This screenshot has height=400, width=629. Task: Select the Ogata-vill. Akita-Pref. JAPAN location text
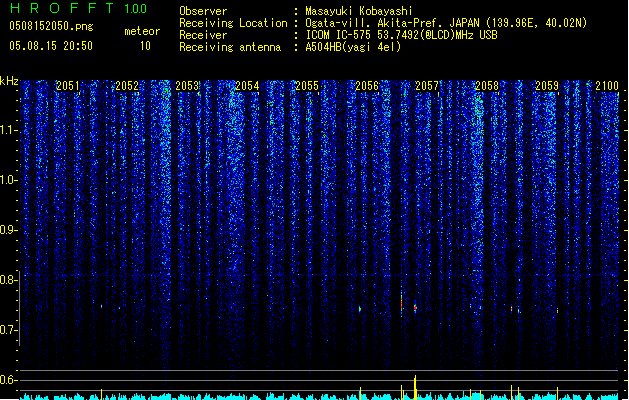click(446, 23)
